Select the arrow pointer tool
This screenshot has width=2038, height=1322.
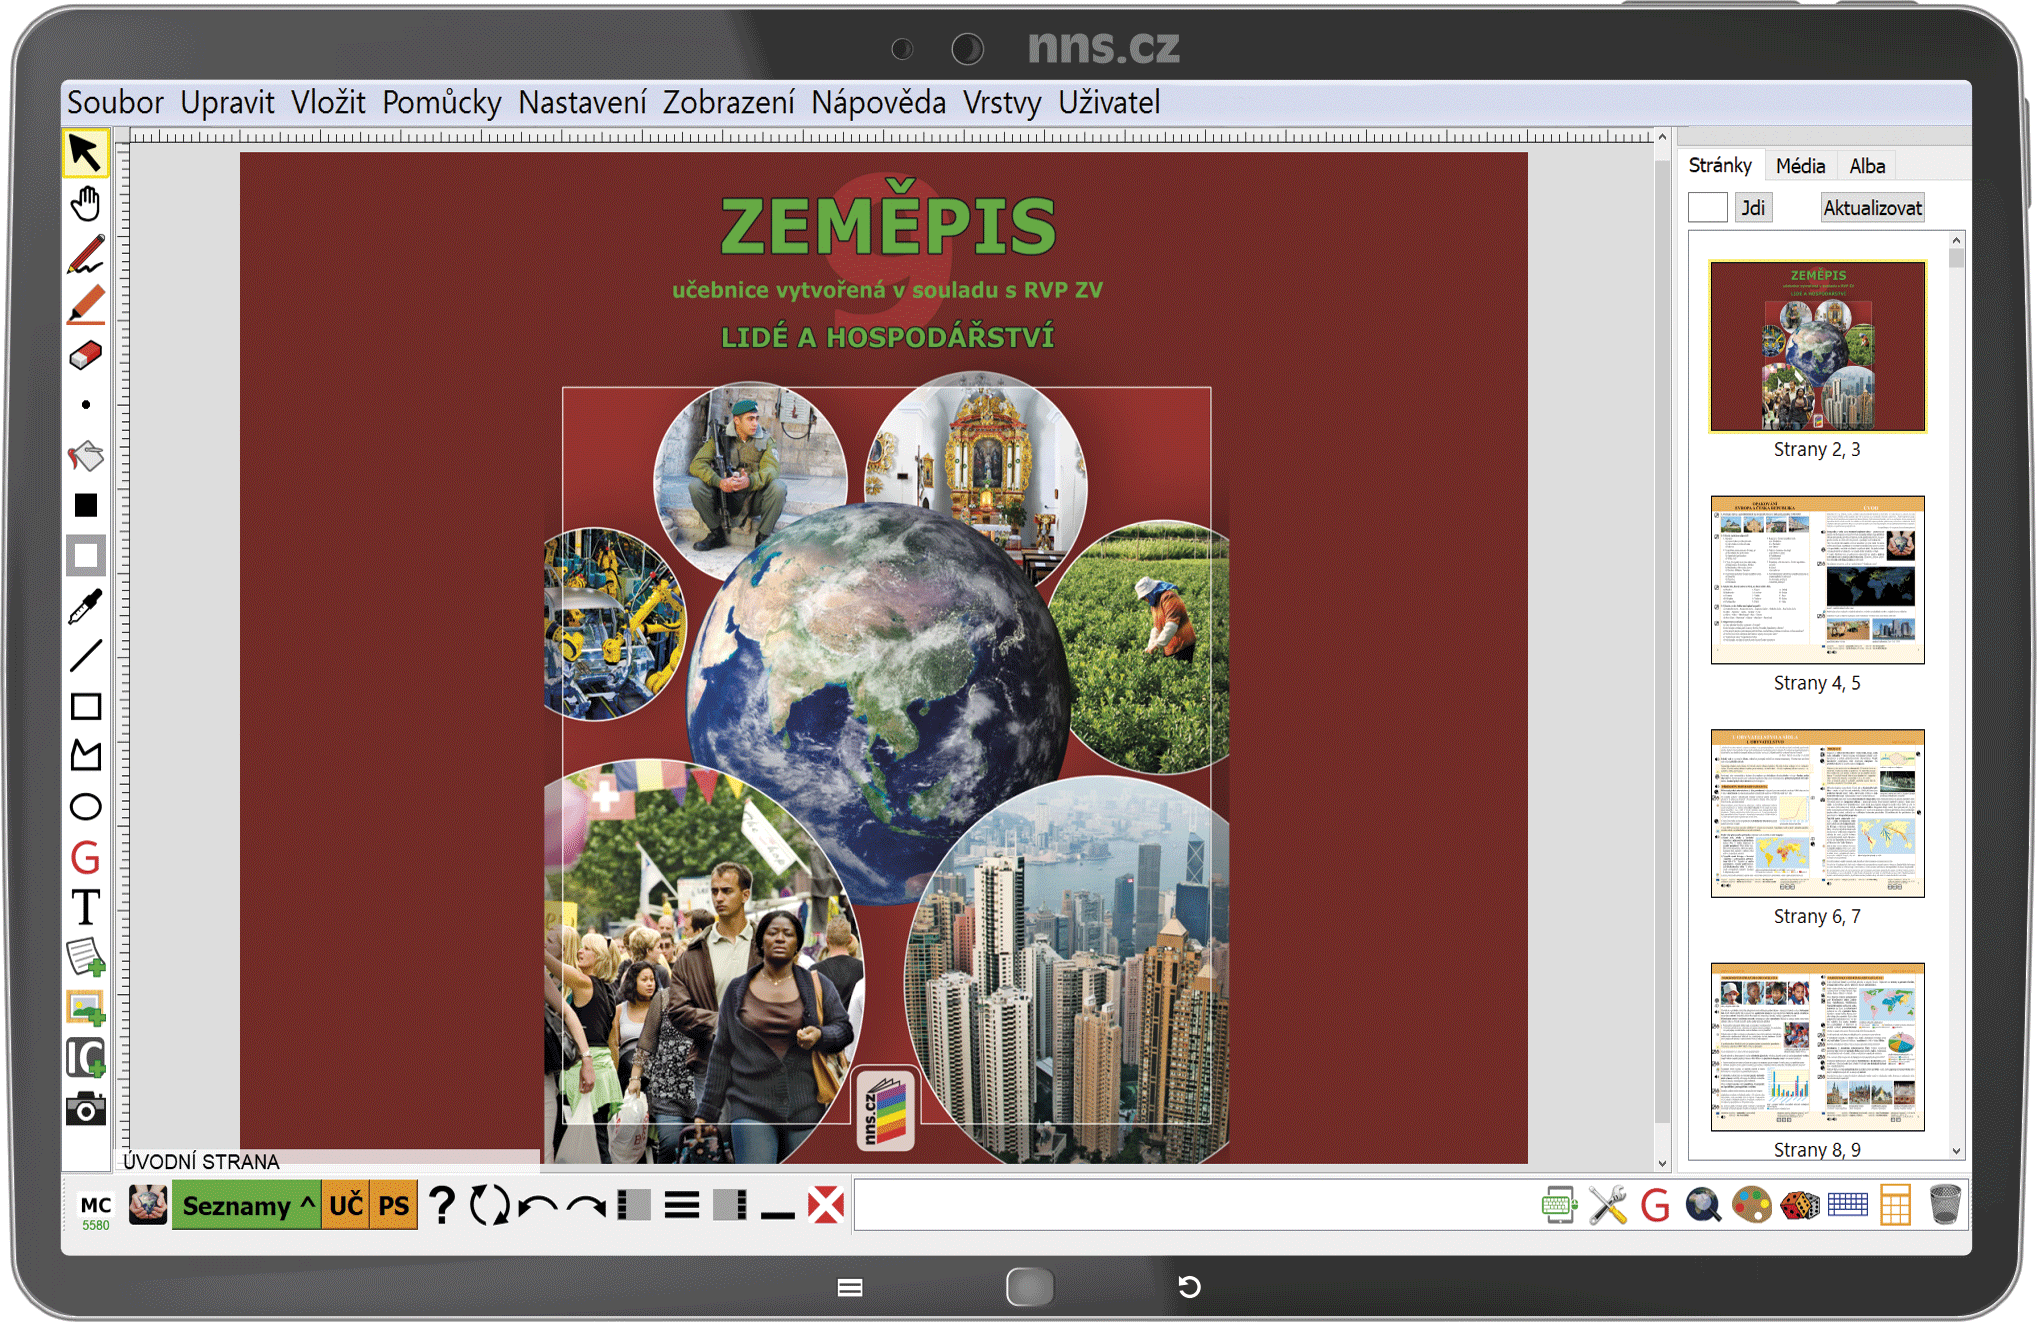coord(85,153)
